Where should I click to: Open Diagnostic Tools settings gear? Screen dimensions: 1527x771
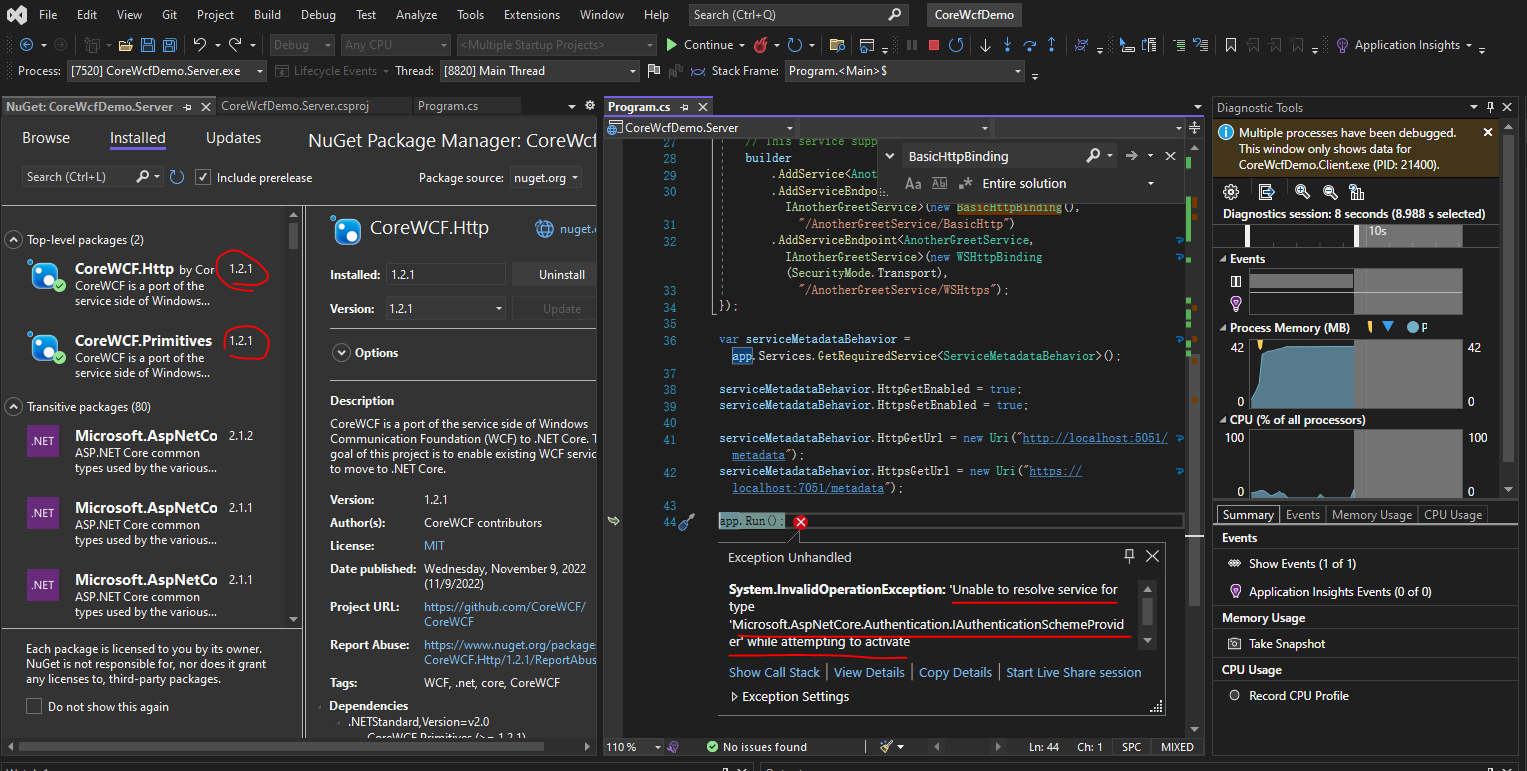pyautogui.click(x=1231, y=192)
